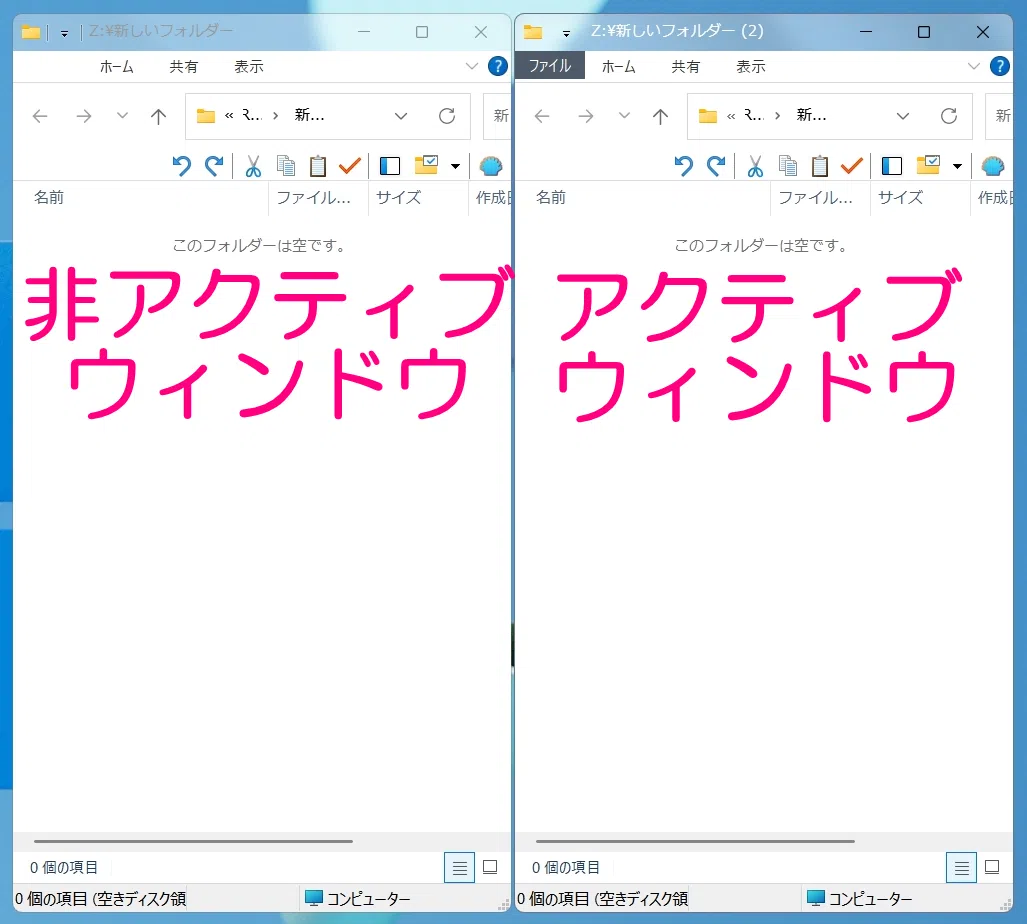Open recent locations dropdown in left window

pos(122,116)
